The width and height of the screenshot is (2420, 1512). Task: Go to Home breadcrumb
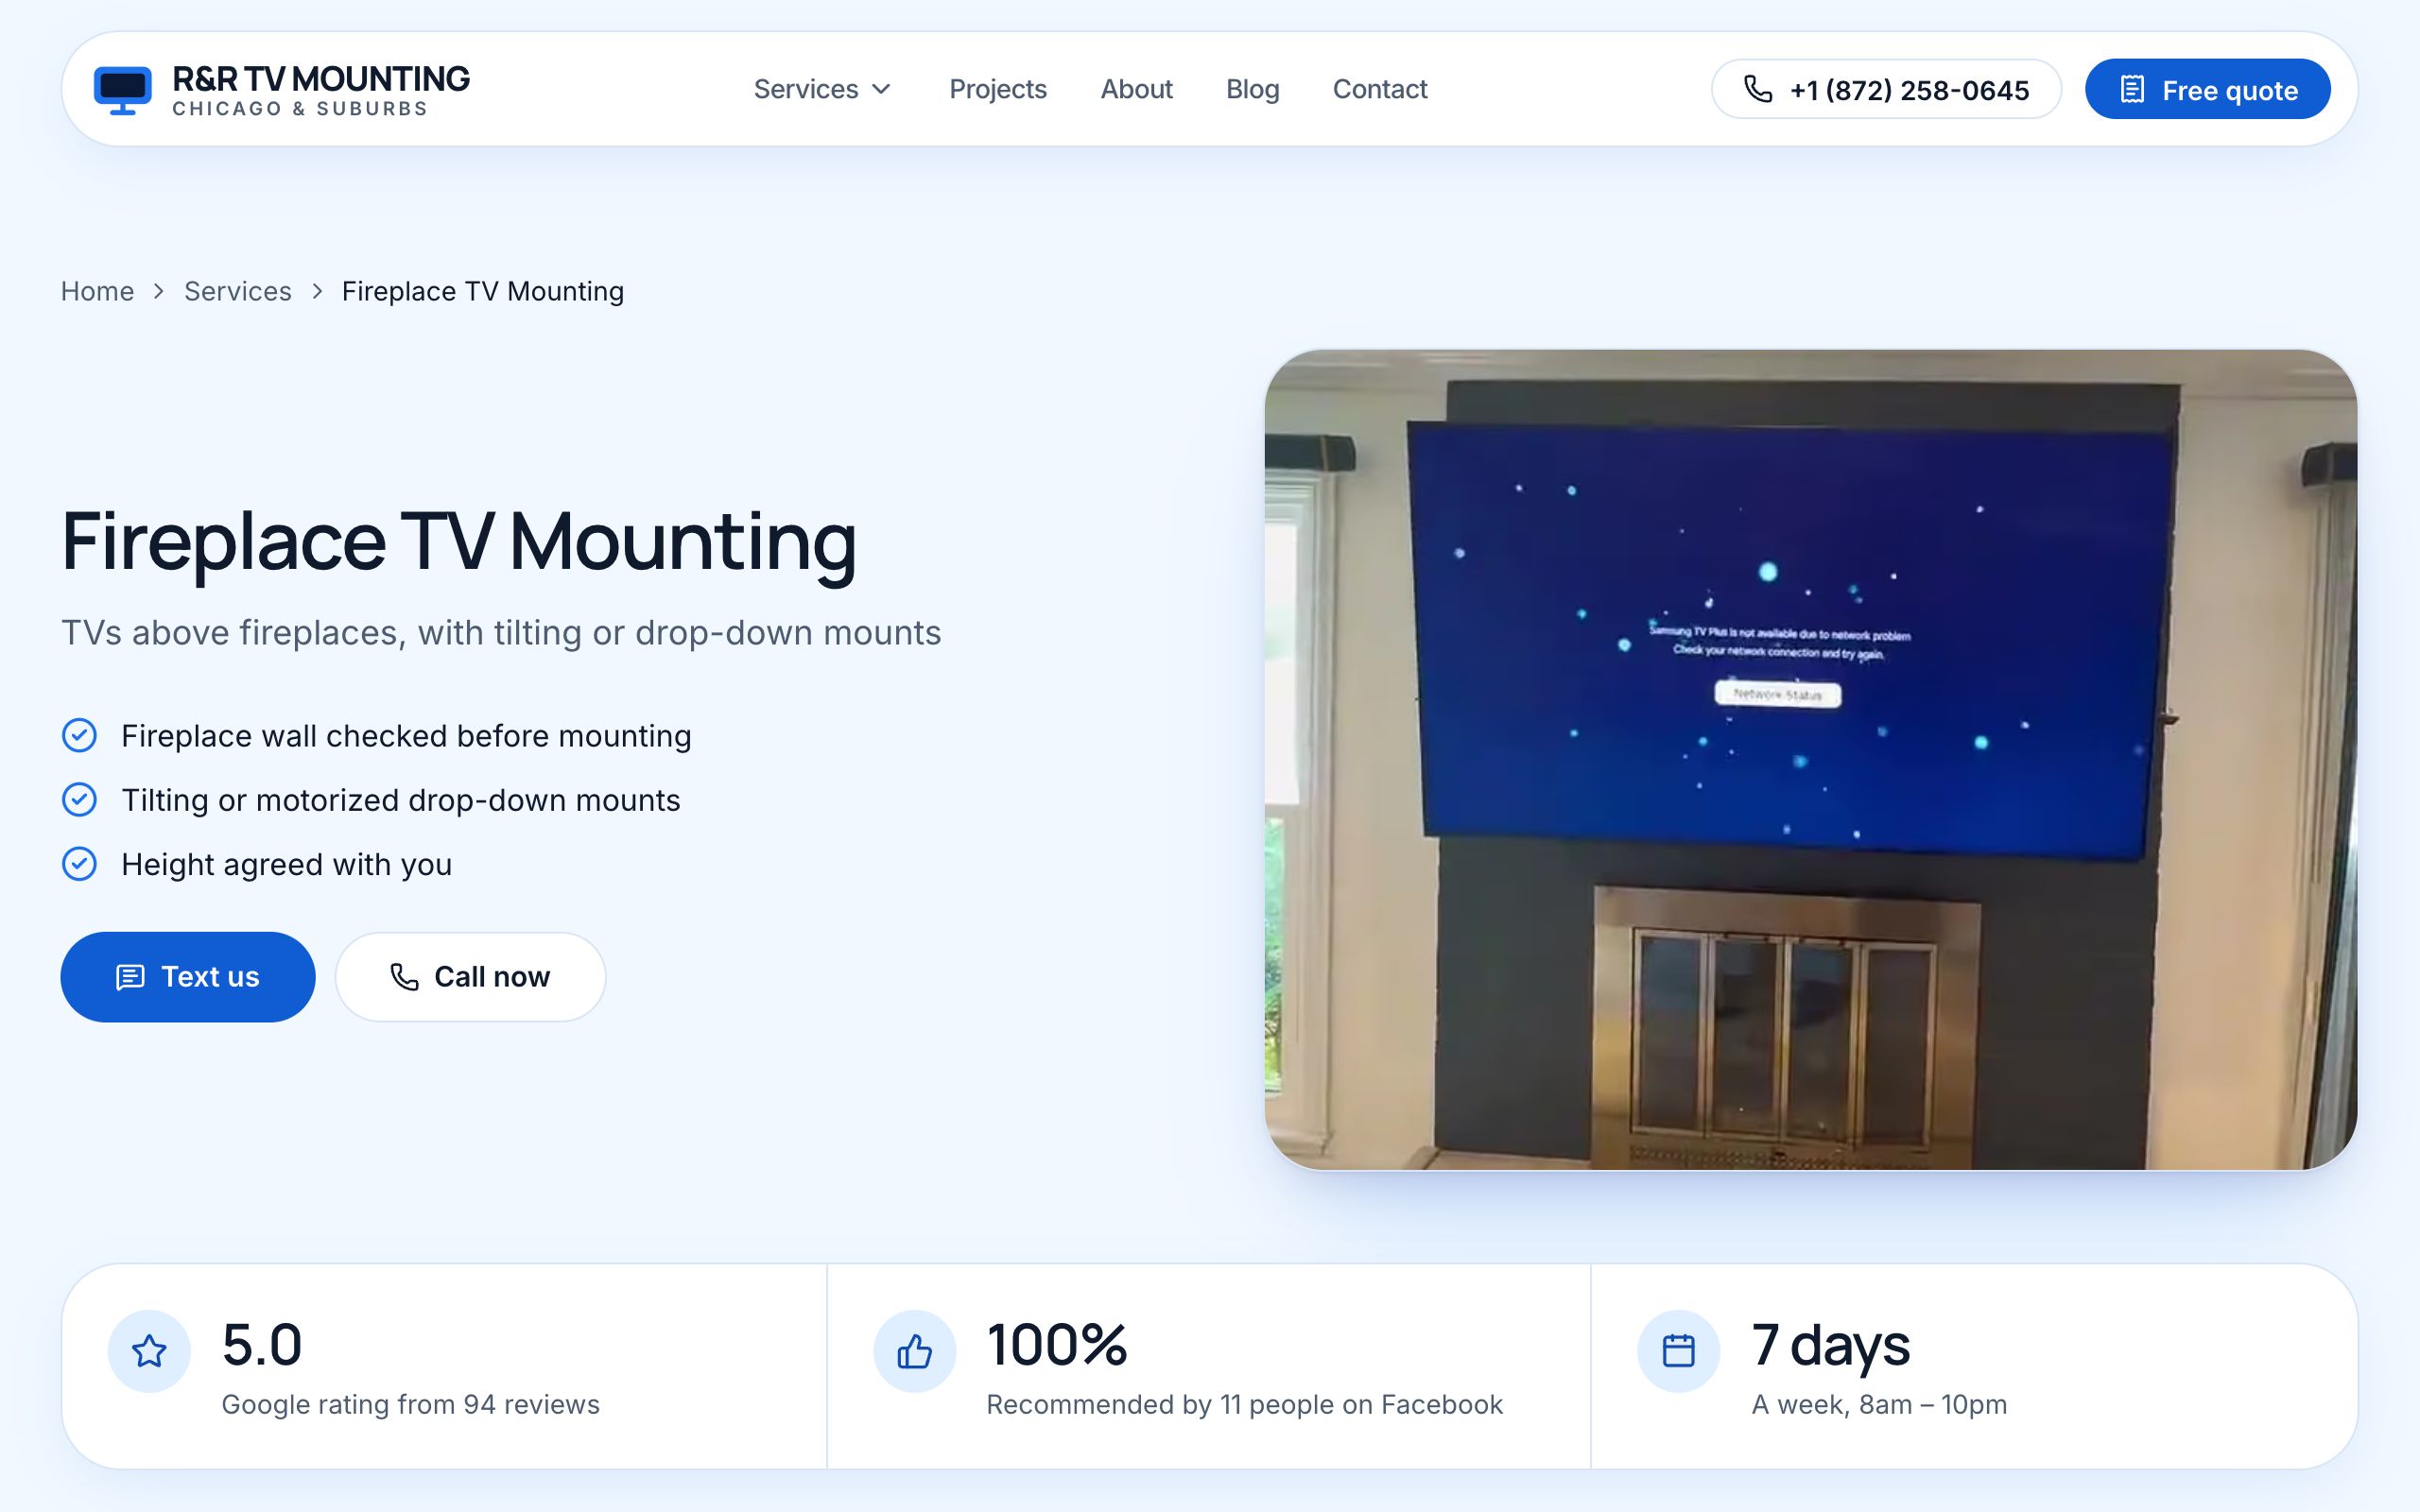pyautogui.click(x=97, y=291)
